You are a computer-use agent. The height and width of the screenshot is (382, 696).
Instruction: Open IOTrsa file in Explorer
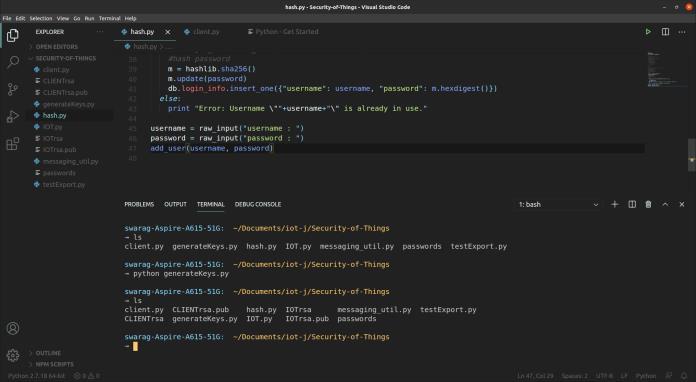tap(53, 138)
